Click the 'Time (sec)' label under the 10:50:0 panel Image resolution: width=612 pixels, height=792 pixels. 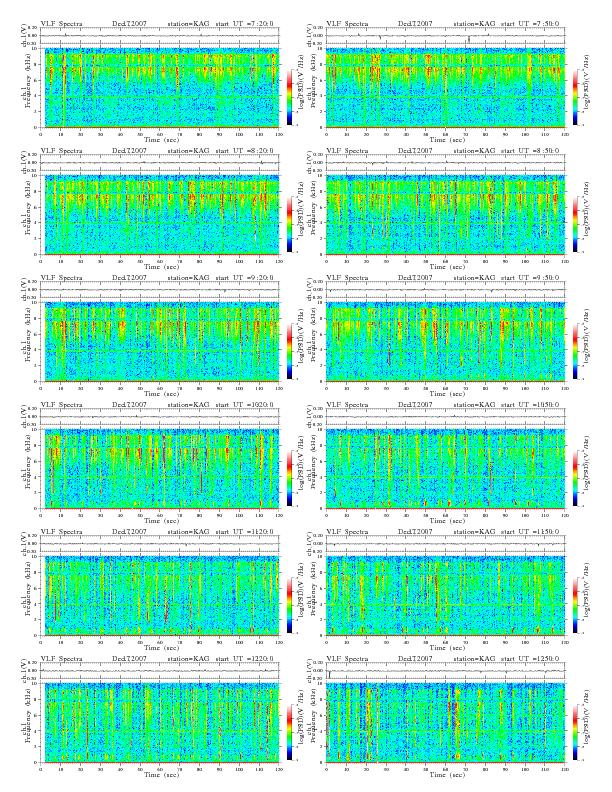[x=447, y=521]
